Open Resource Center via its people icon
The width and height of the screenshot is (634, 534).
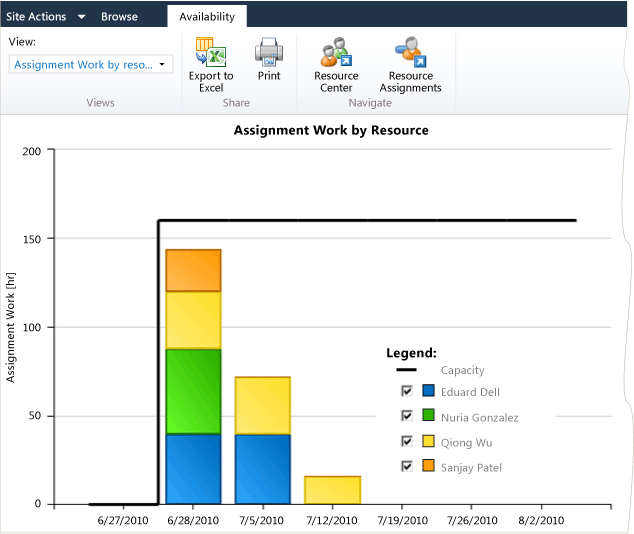(336, 52)
